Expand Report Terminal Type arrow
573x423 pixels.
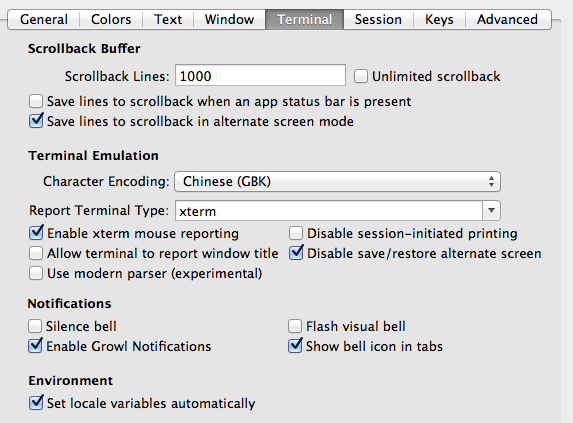click(491, 210)
